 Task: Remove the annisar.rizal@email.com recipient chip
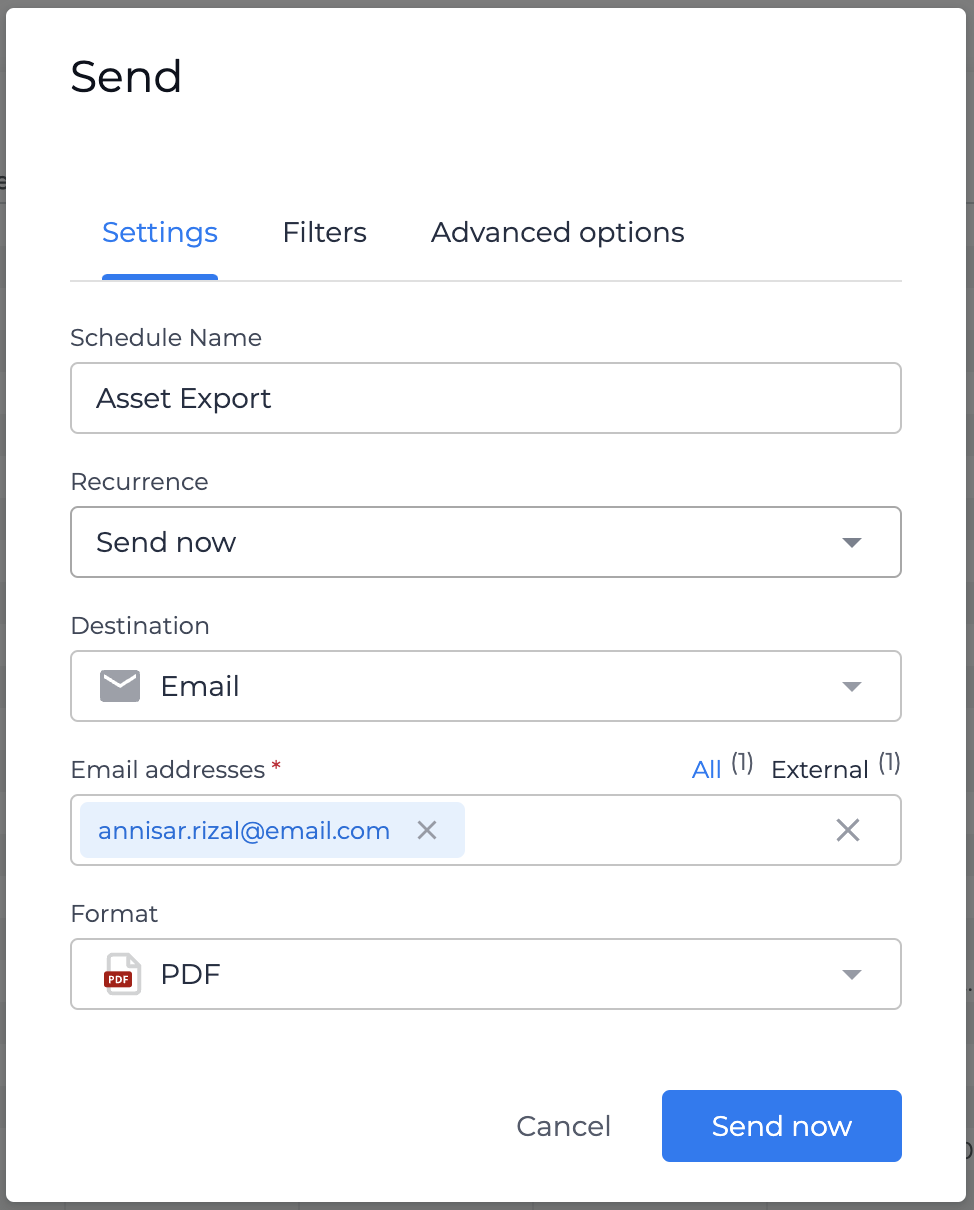tap(427, 830)
